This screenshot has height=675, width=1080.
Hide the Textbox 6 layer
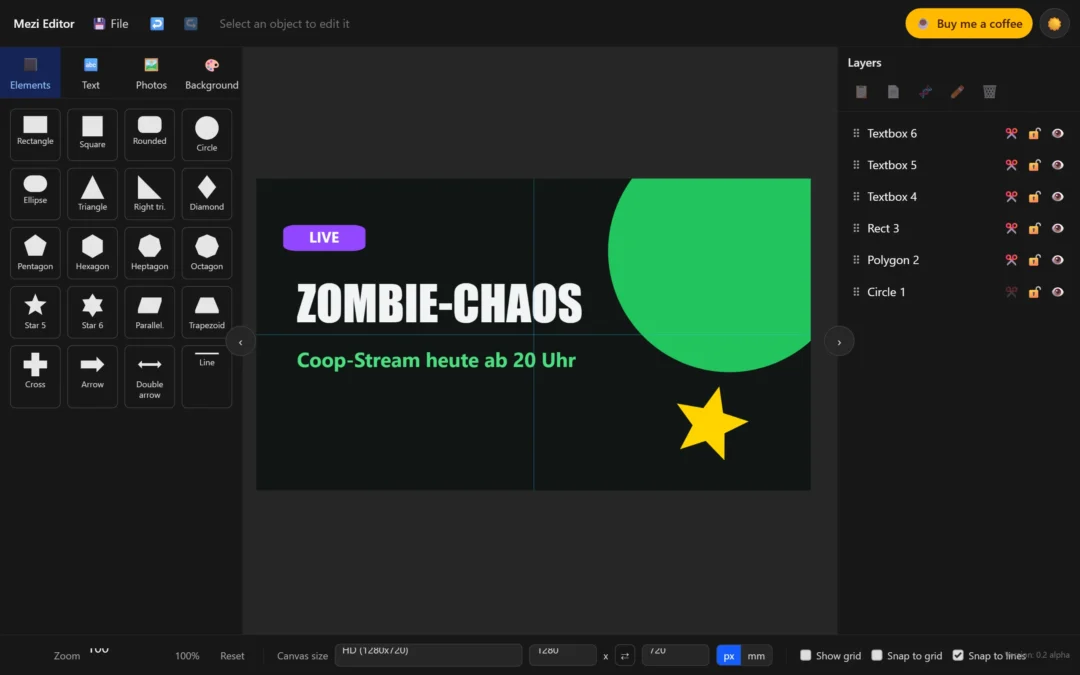[x=1057, y=133]
